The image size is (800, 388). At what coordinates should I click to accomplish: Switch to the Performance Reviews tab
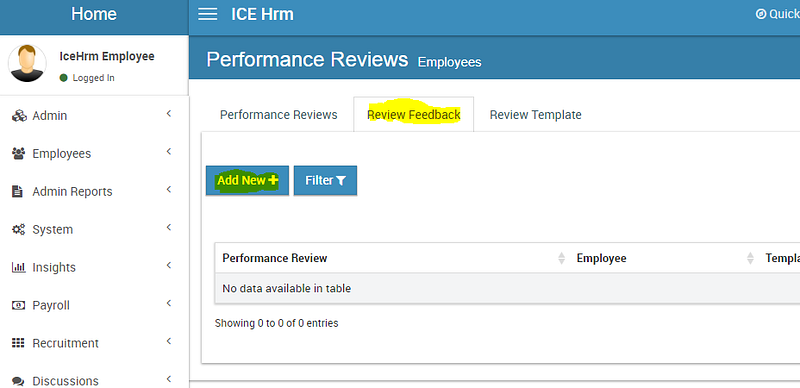point(279,115)
